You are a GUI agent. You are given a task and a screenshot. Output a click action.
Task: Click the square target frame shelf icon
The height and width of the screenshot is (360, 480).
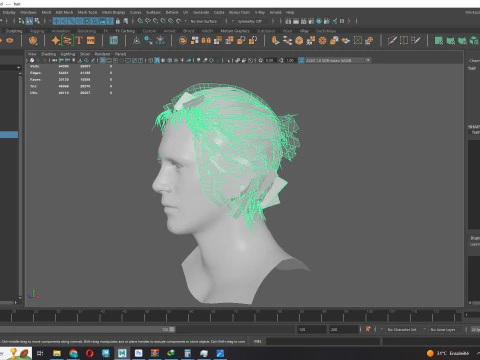point(358,41)
